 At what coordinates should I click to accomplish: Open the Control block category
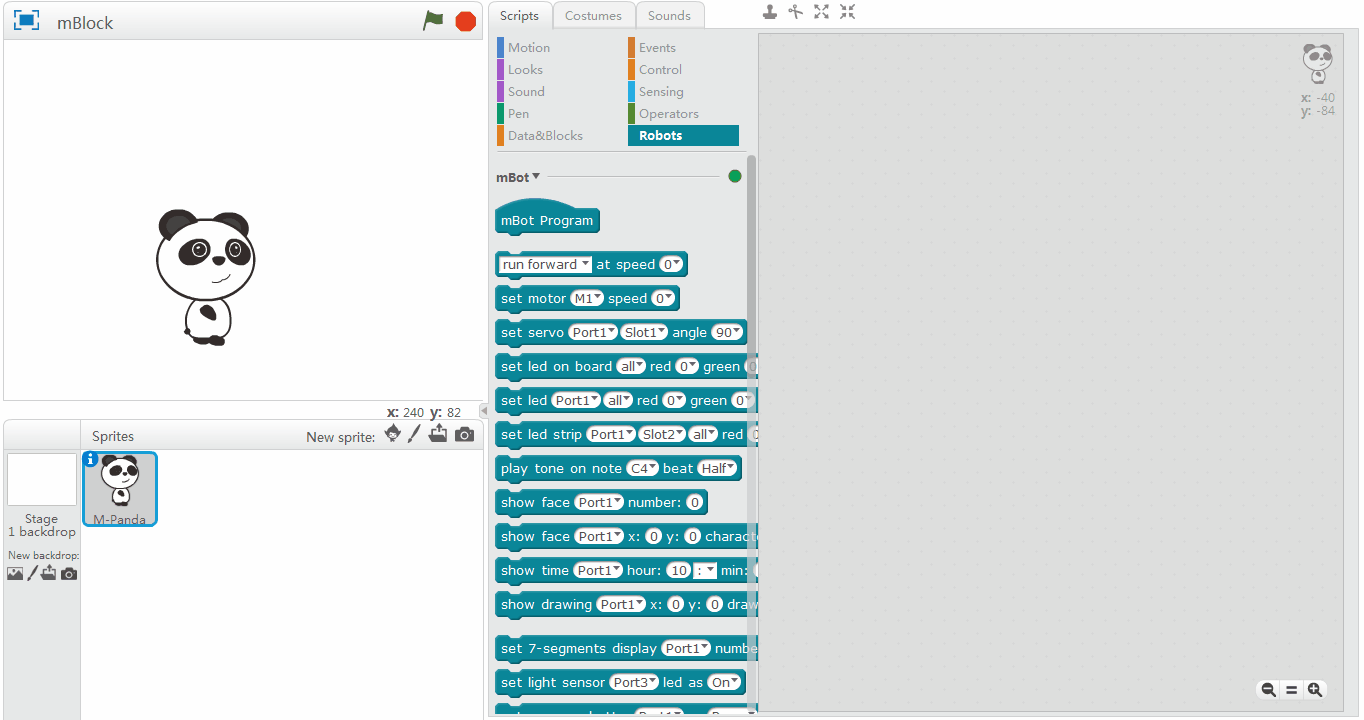(x=660, y=69)
